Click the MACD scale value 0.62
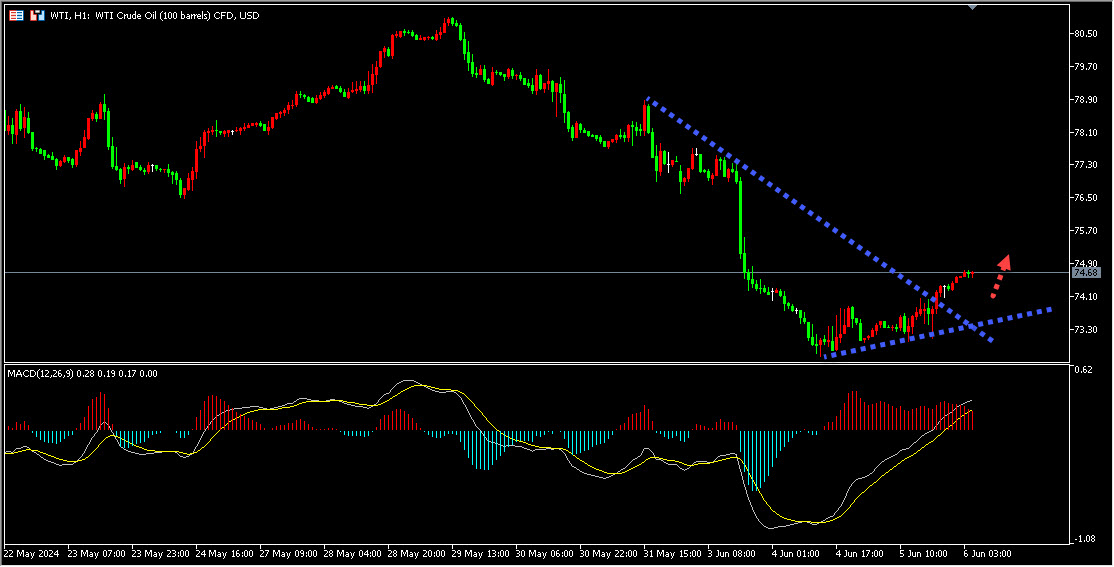 click(x=1084, y=369)
